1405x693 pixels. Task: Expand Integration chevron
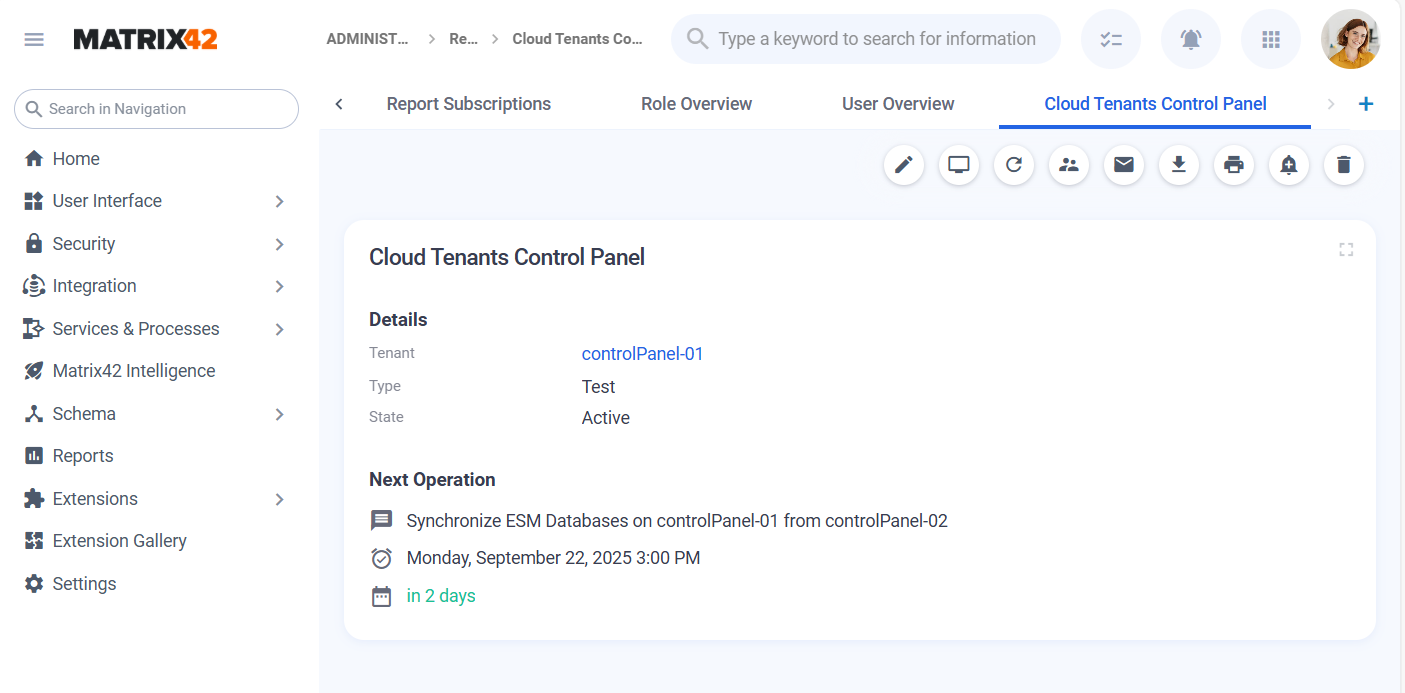point(279,286)
